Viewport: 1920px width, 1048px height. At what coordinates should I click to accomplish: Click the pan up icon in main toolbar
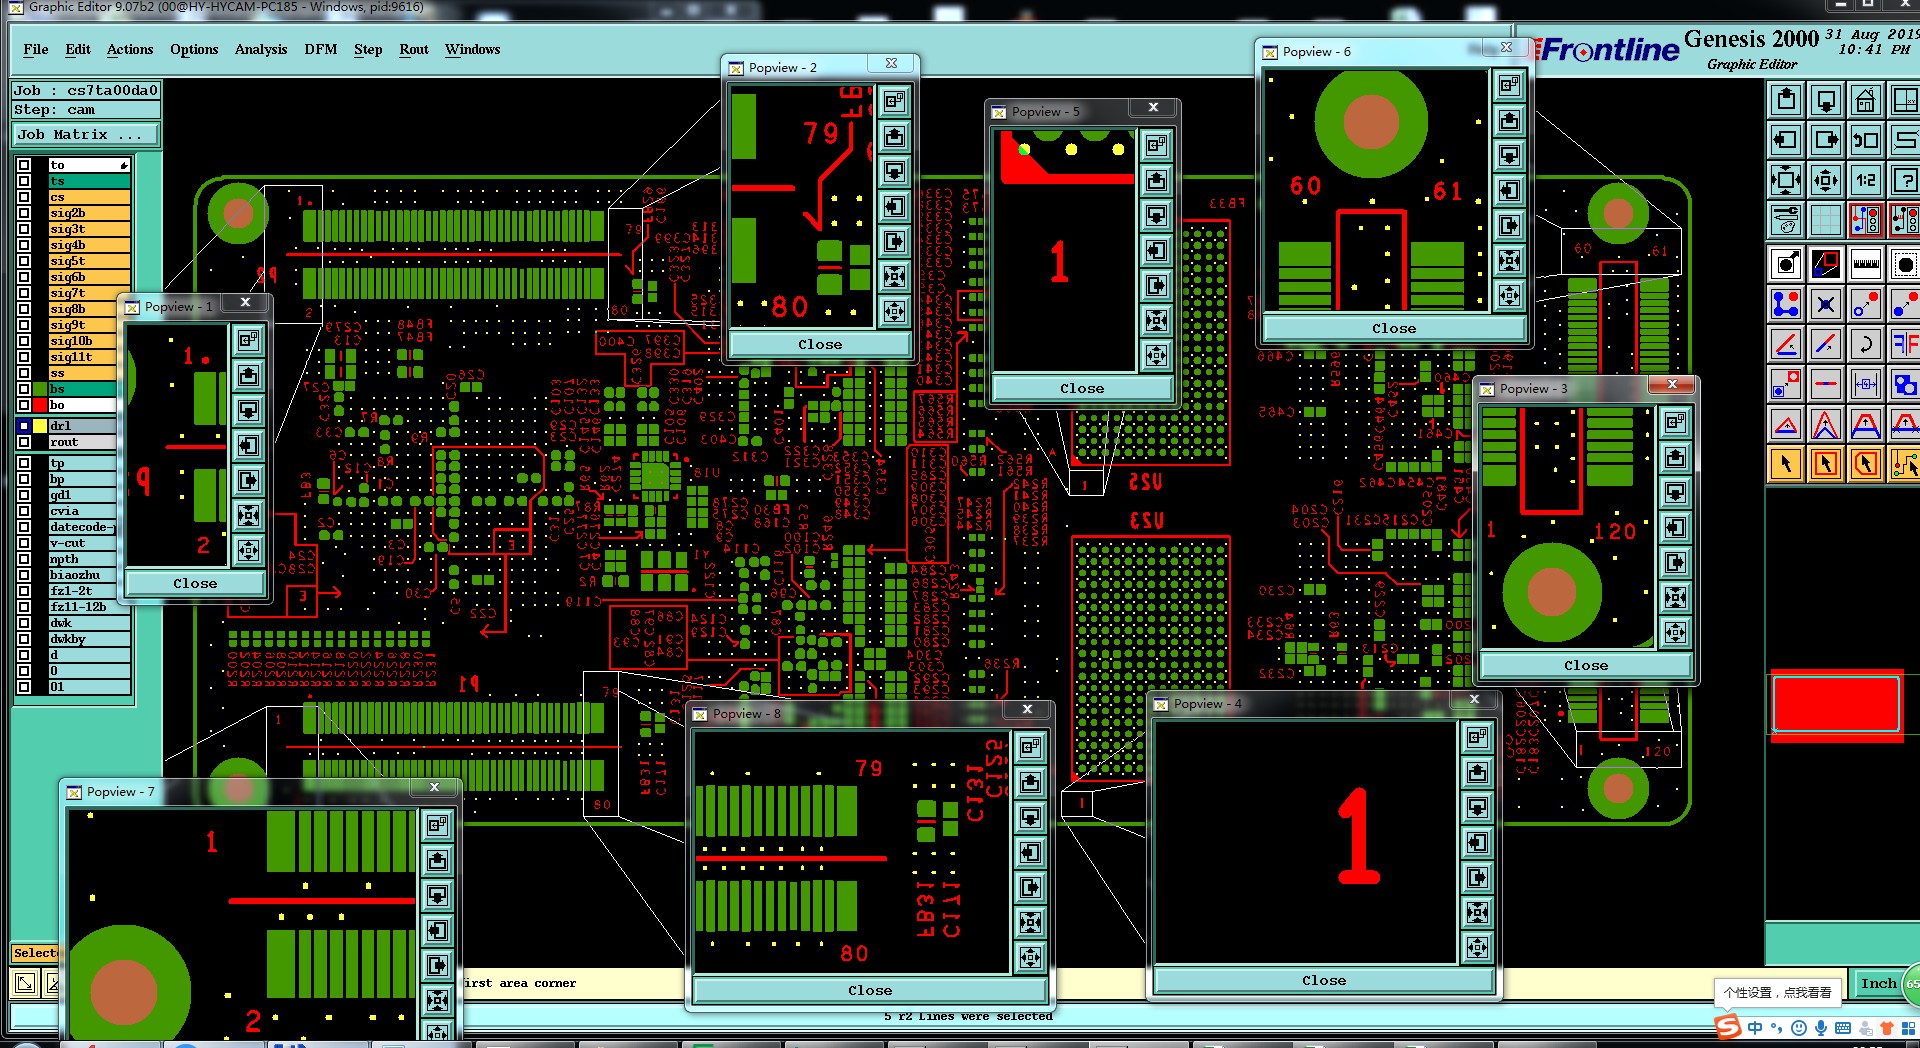pos(1786,100)
